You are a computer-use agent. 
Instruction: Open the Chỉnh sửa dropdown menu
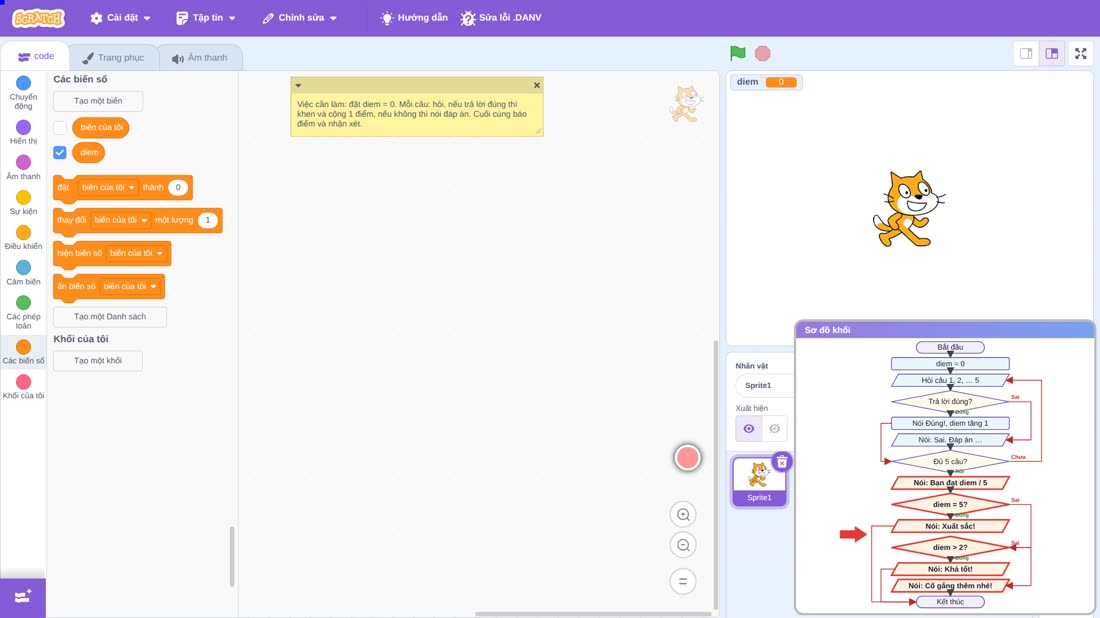300,18
